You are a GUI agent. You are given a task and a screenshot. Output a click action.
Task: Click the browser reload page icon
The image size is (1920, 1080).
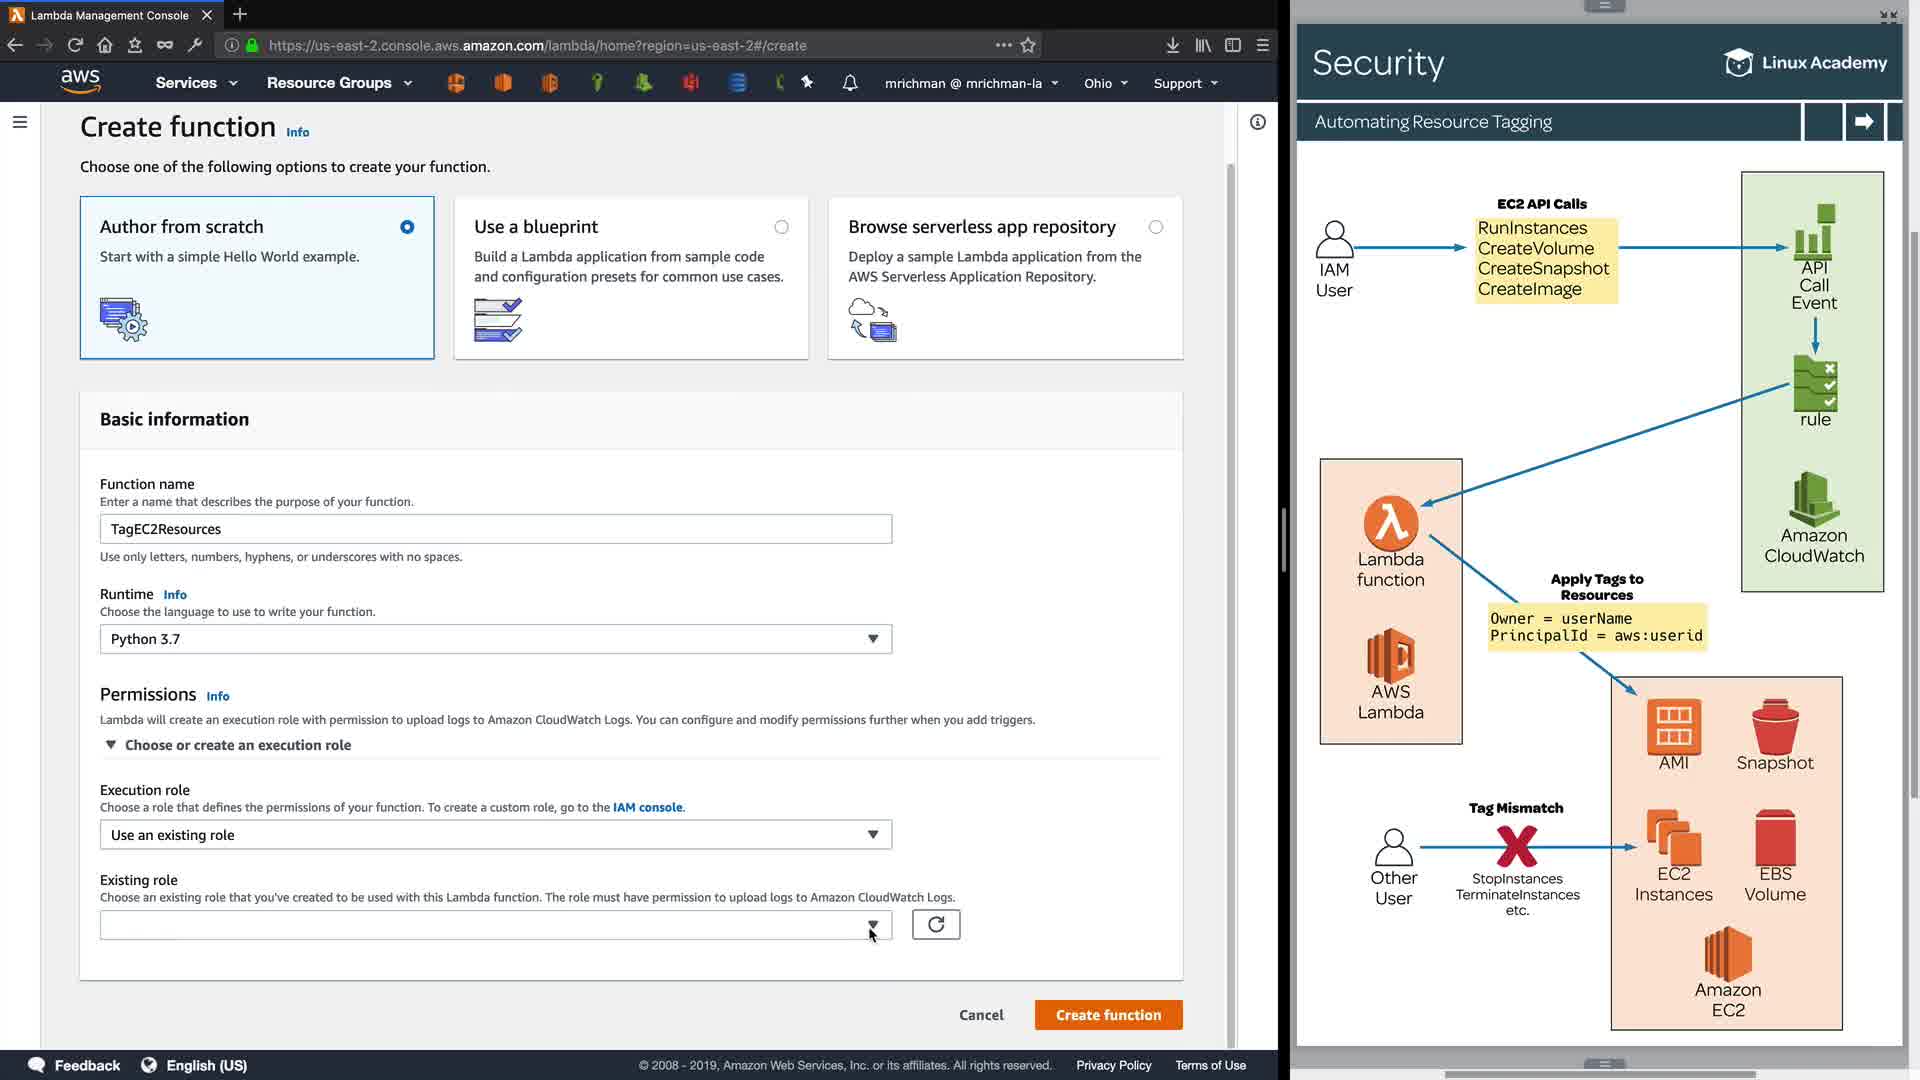pyautogui.click(x=75, y=45)
